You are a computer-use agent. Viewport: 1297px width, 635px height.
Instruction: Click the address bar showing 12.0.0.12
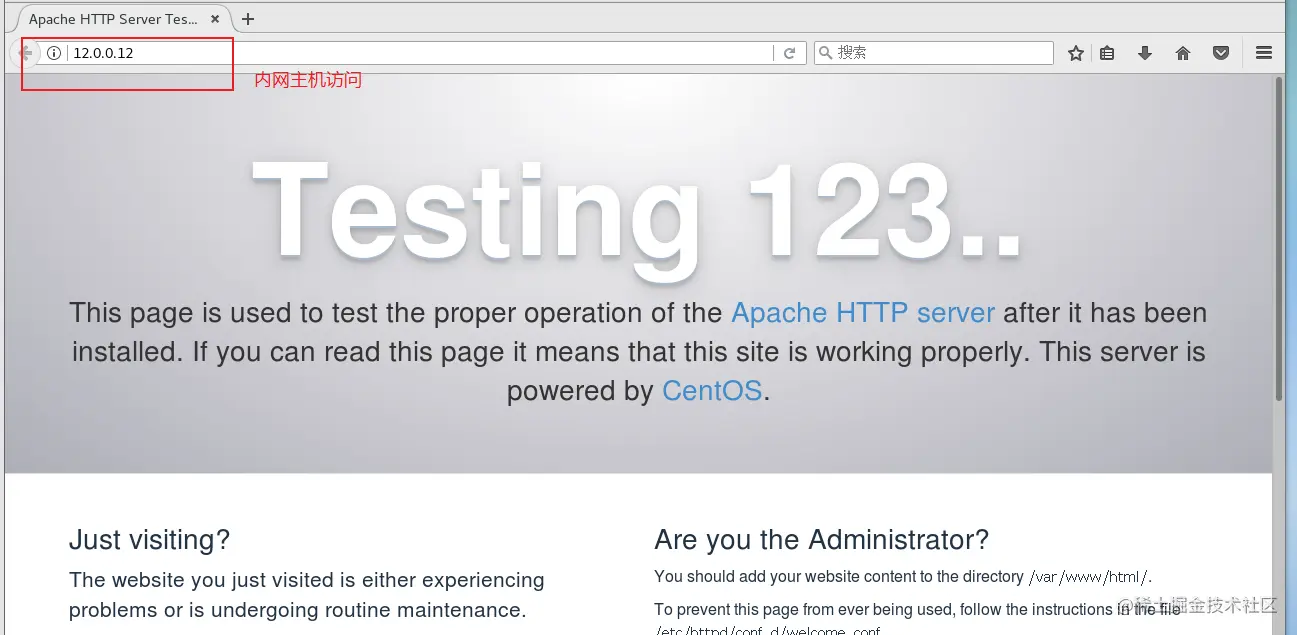tap(420, 53)
